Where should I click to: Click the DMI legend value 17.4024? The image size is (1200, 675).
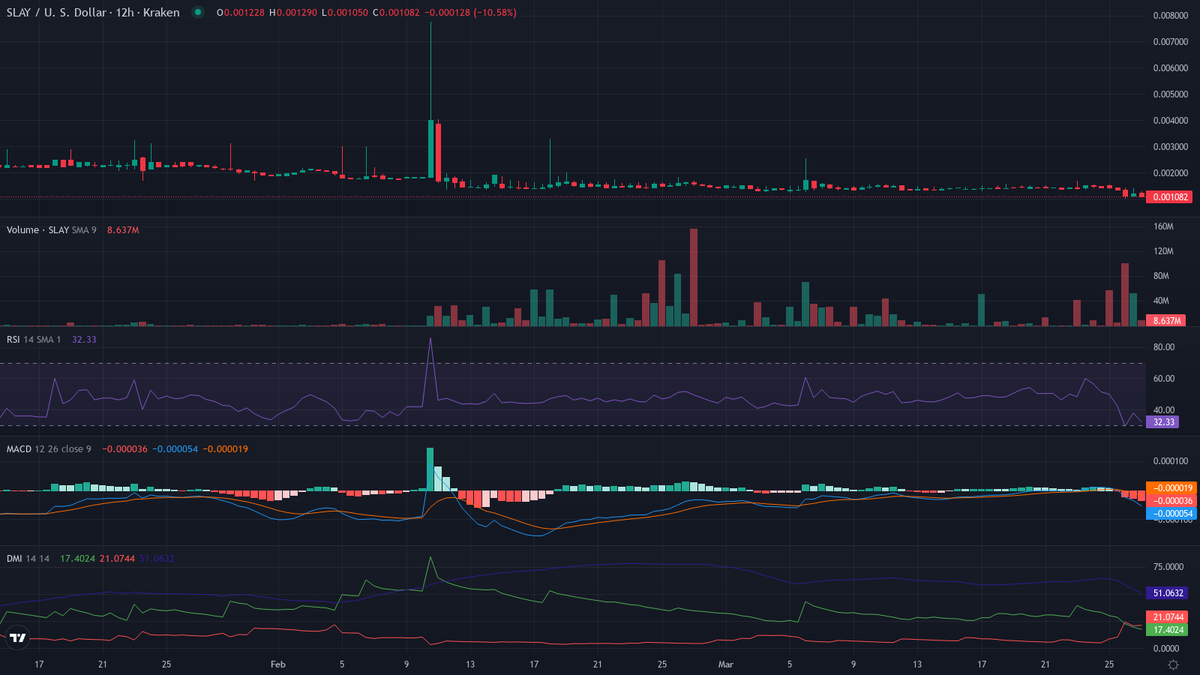(x=76, y=558)
